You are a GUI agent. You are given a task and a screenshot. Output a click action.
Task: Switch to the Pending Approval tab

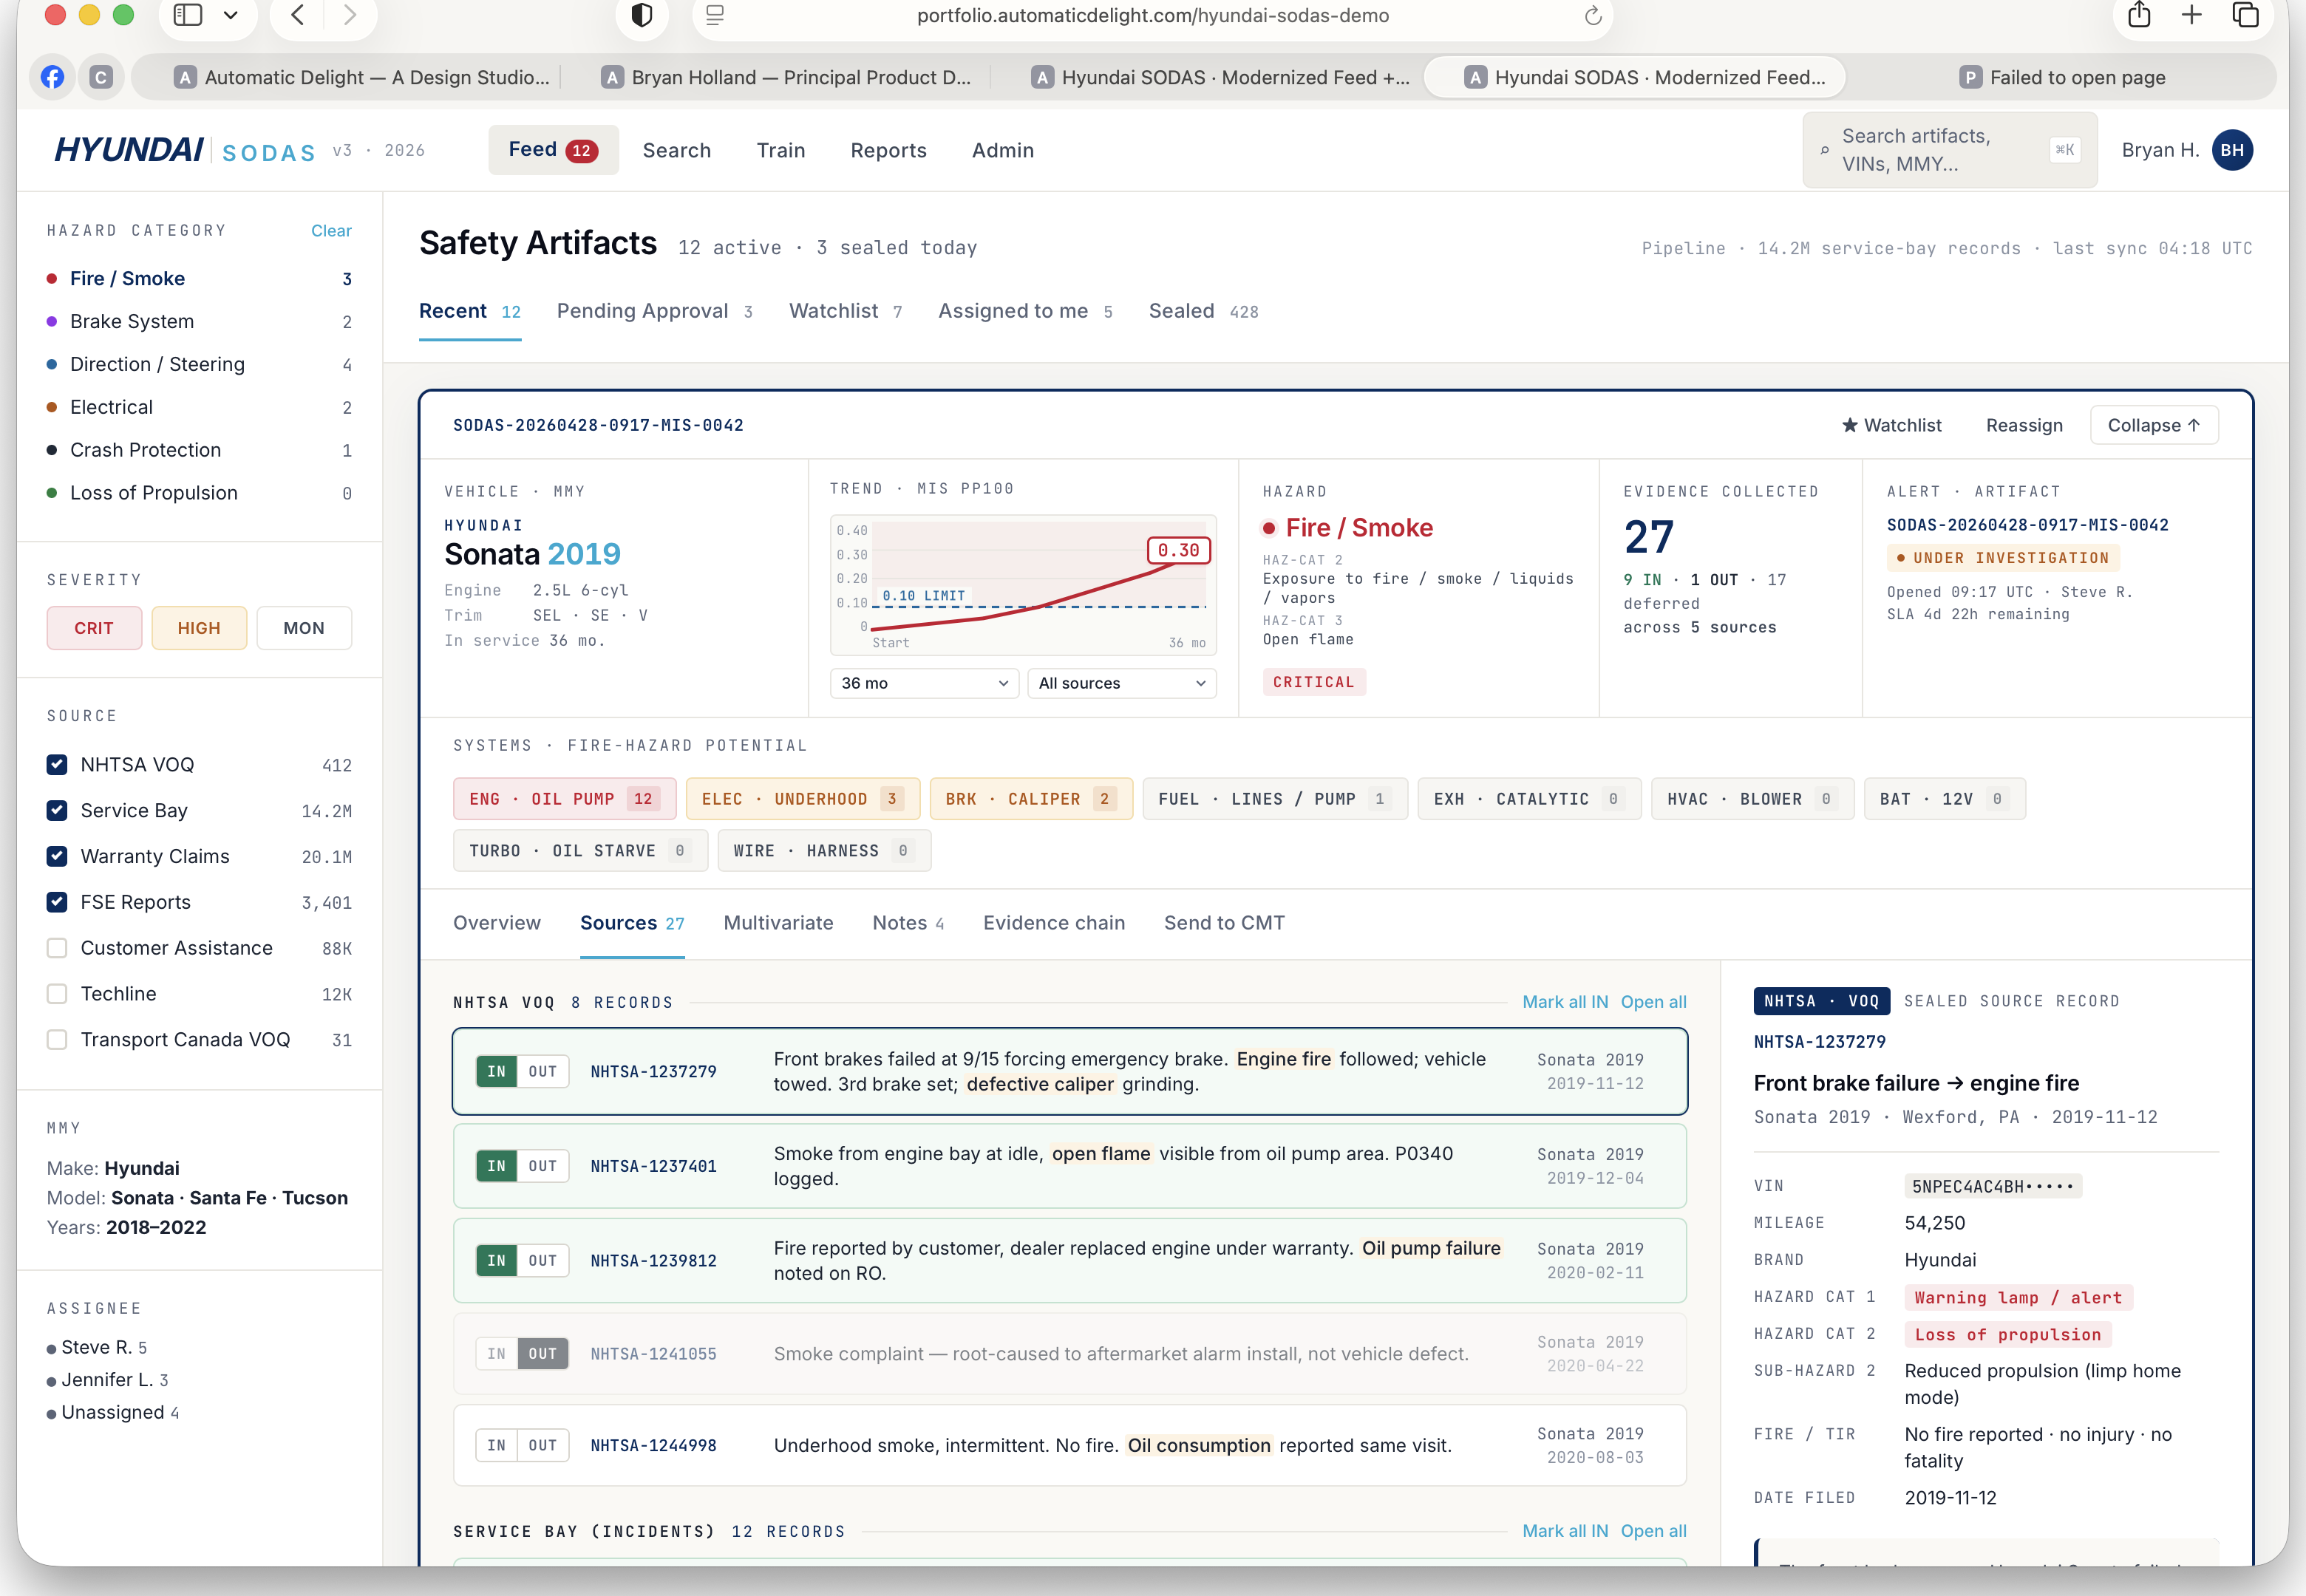(x=654, y=311)
